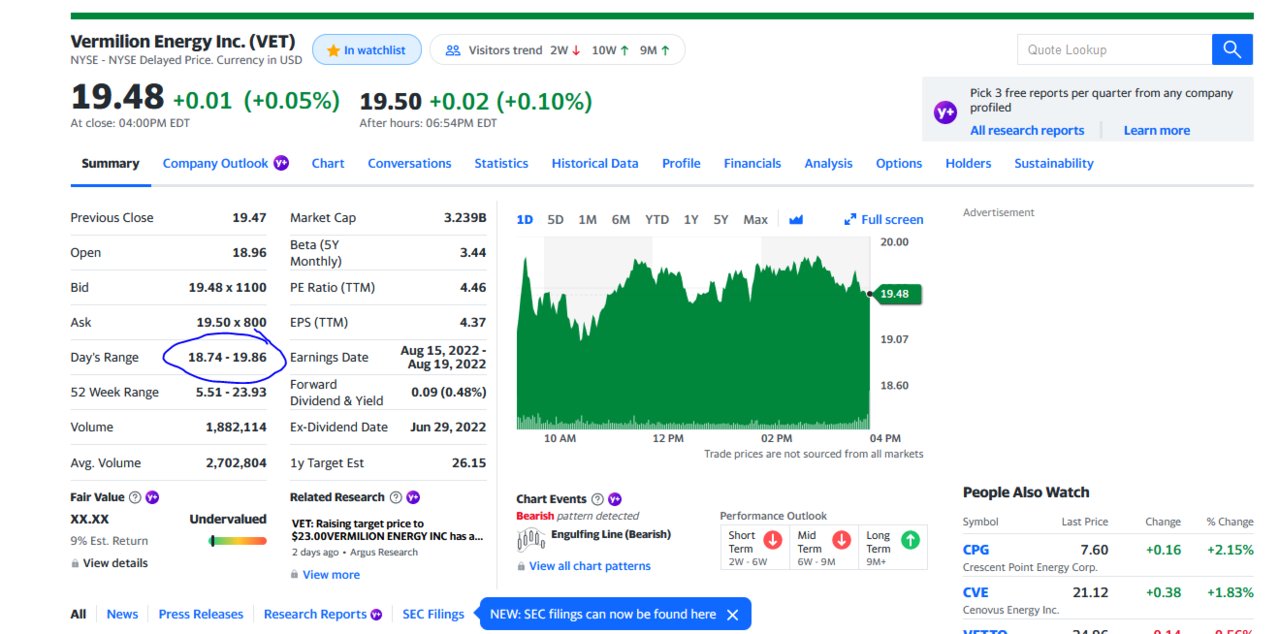Viewport: 1280px width, 634px height.
Task: Click the Y+ badge beside Chart Events
Action: 614,499
